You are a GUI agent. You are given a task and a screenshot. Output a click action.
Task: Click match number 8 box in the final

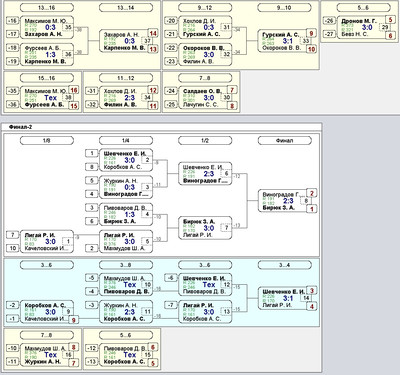coord(306,201)
